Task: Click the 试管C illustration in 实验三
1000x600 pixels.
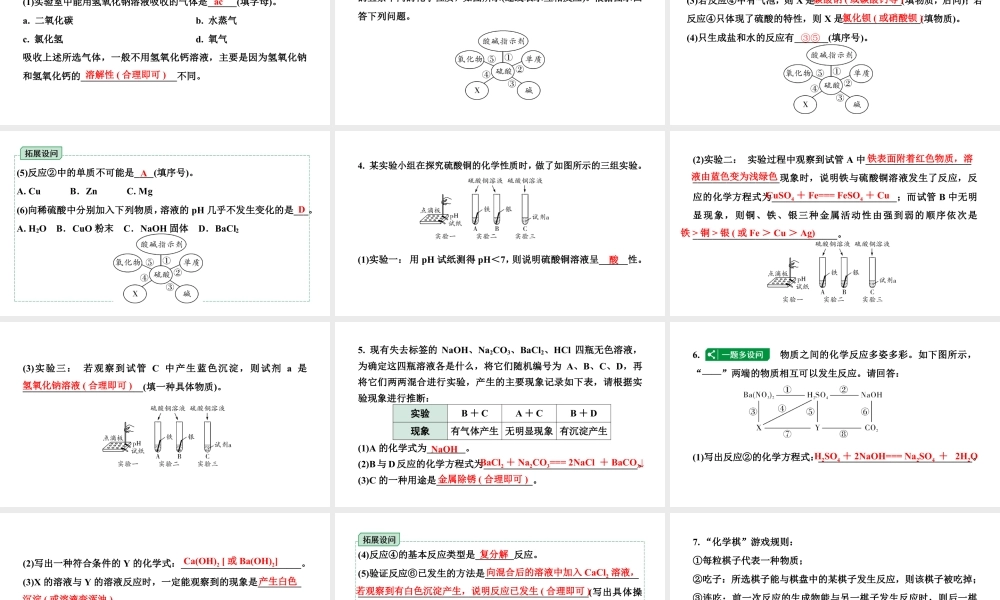Action: (x=207, y=435)
